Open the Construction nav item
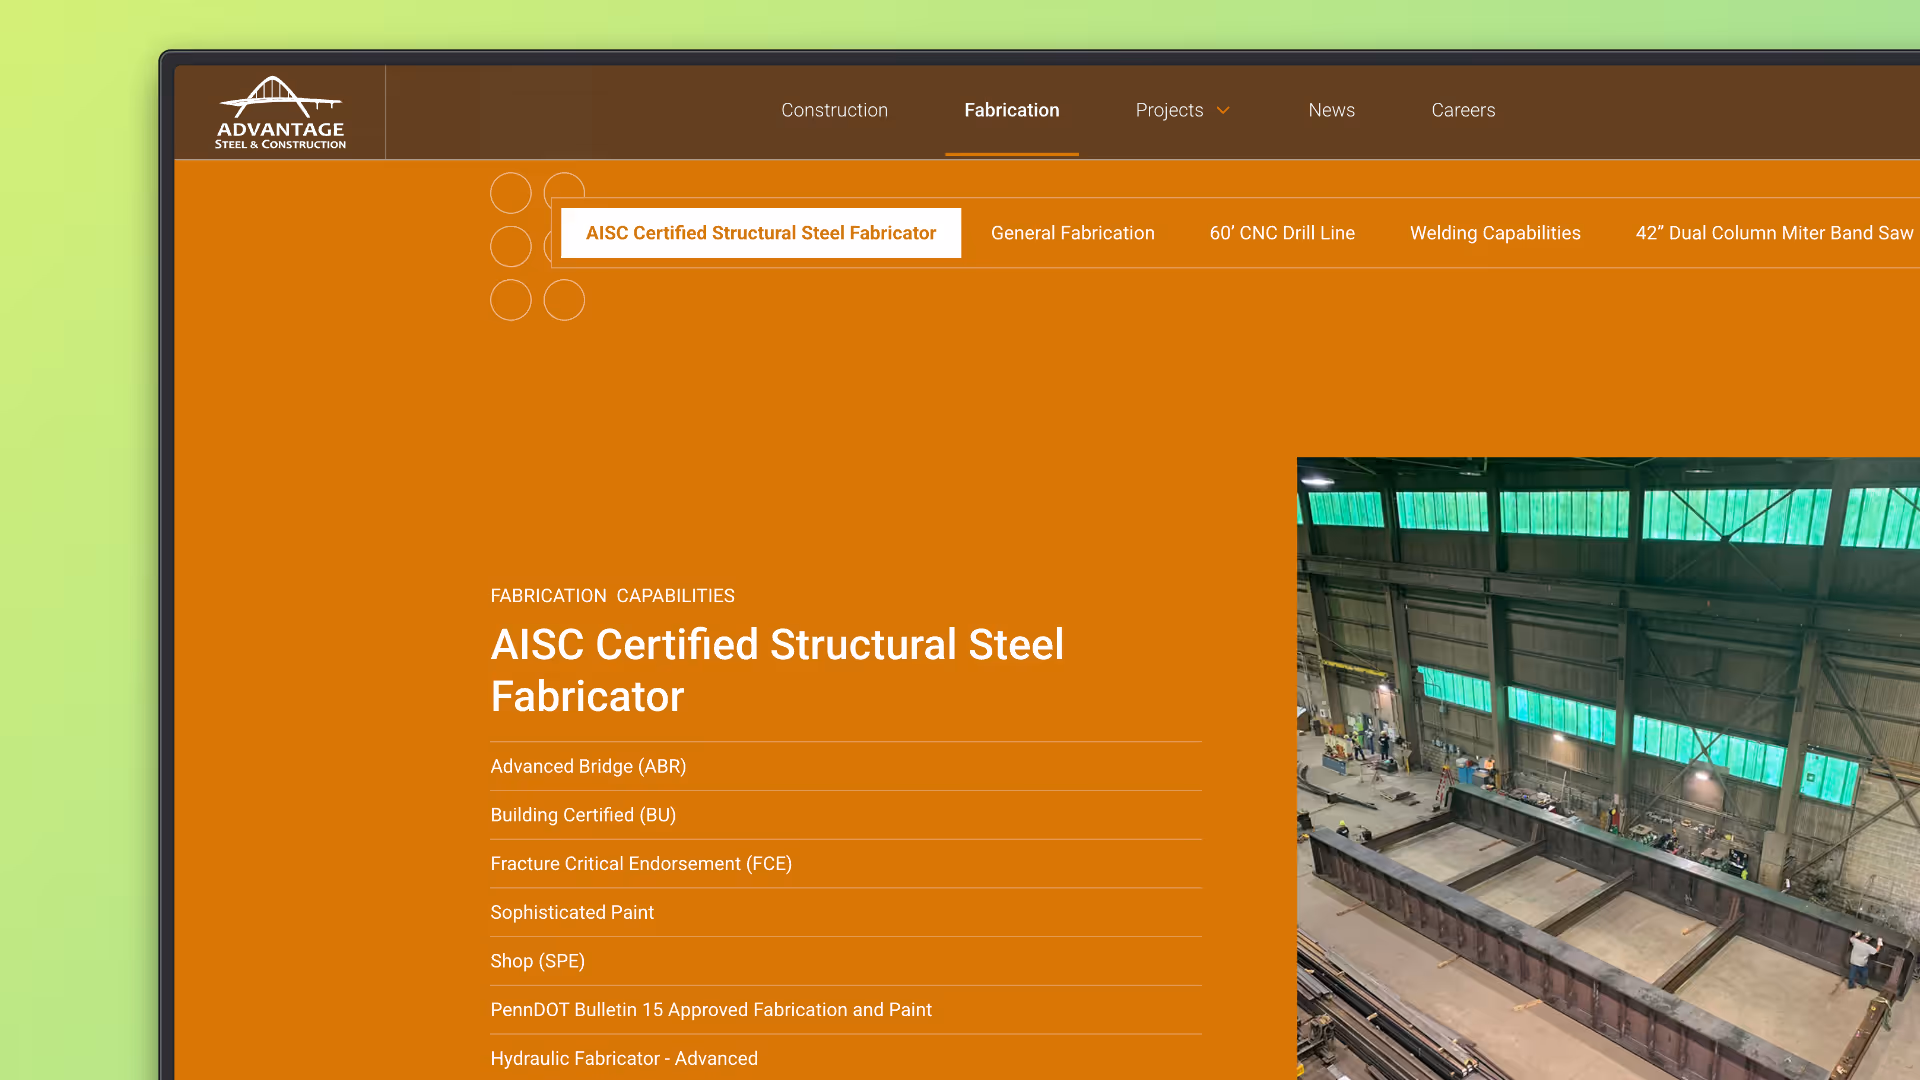The height and width of the screenshot is (1080, 1920). pos(834,110)
